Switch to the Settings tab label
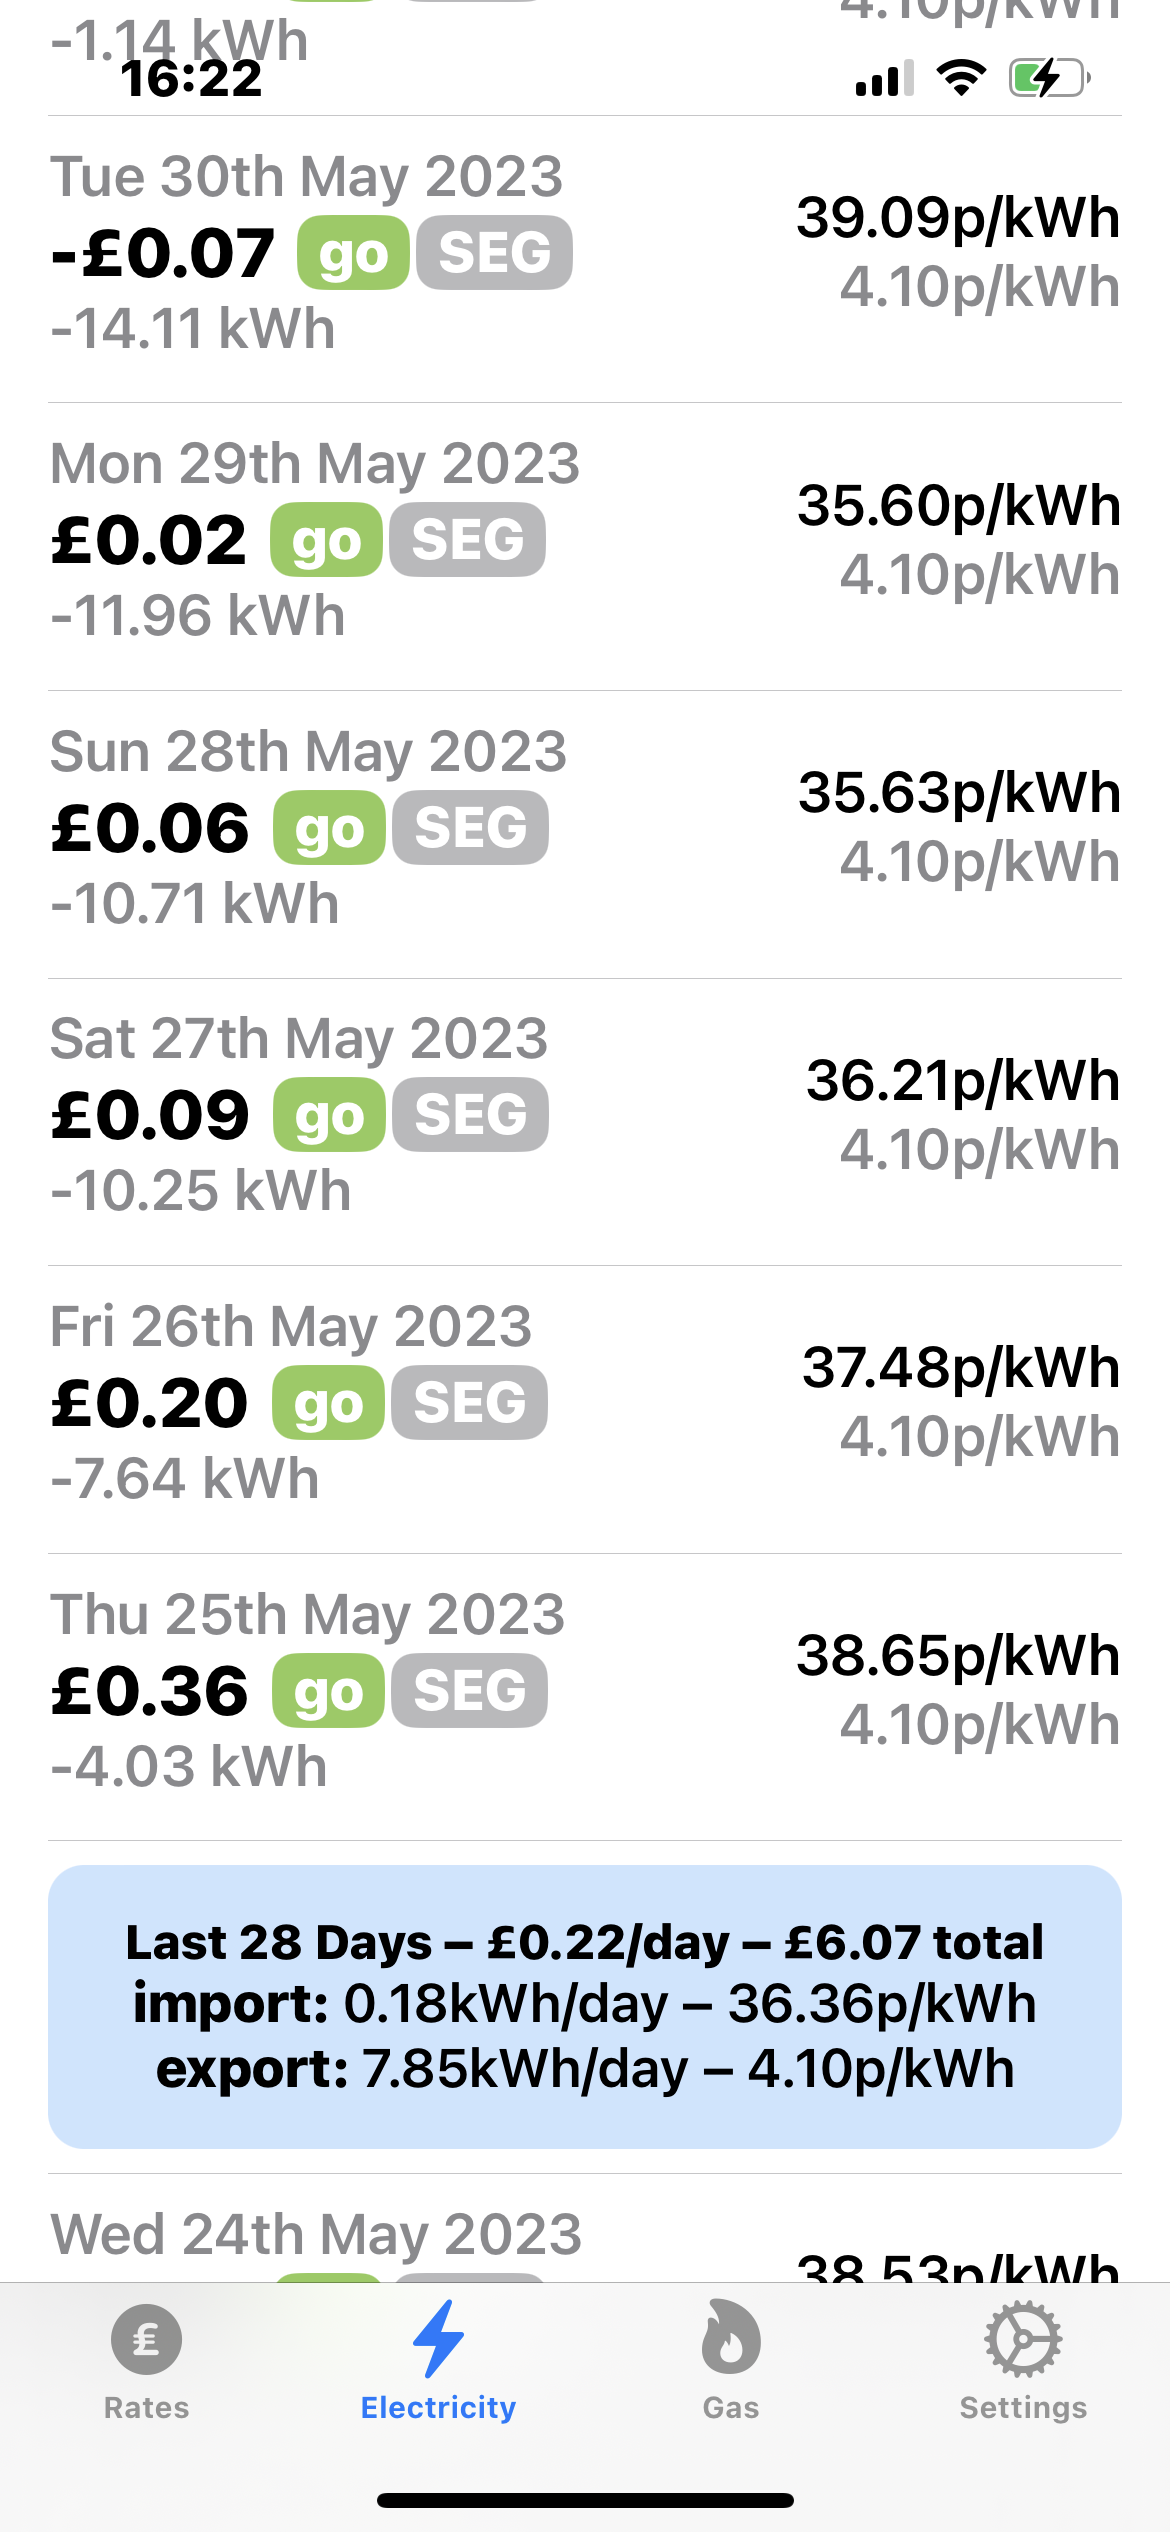This screenshot has height=2532, width=1170. [x=1022, y=2408]
